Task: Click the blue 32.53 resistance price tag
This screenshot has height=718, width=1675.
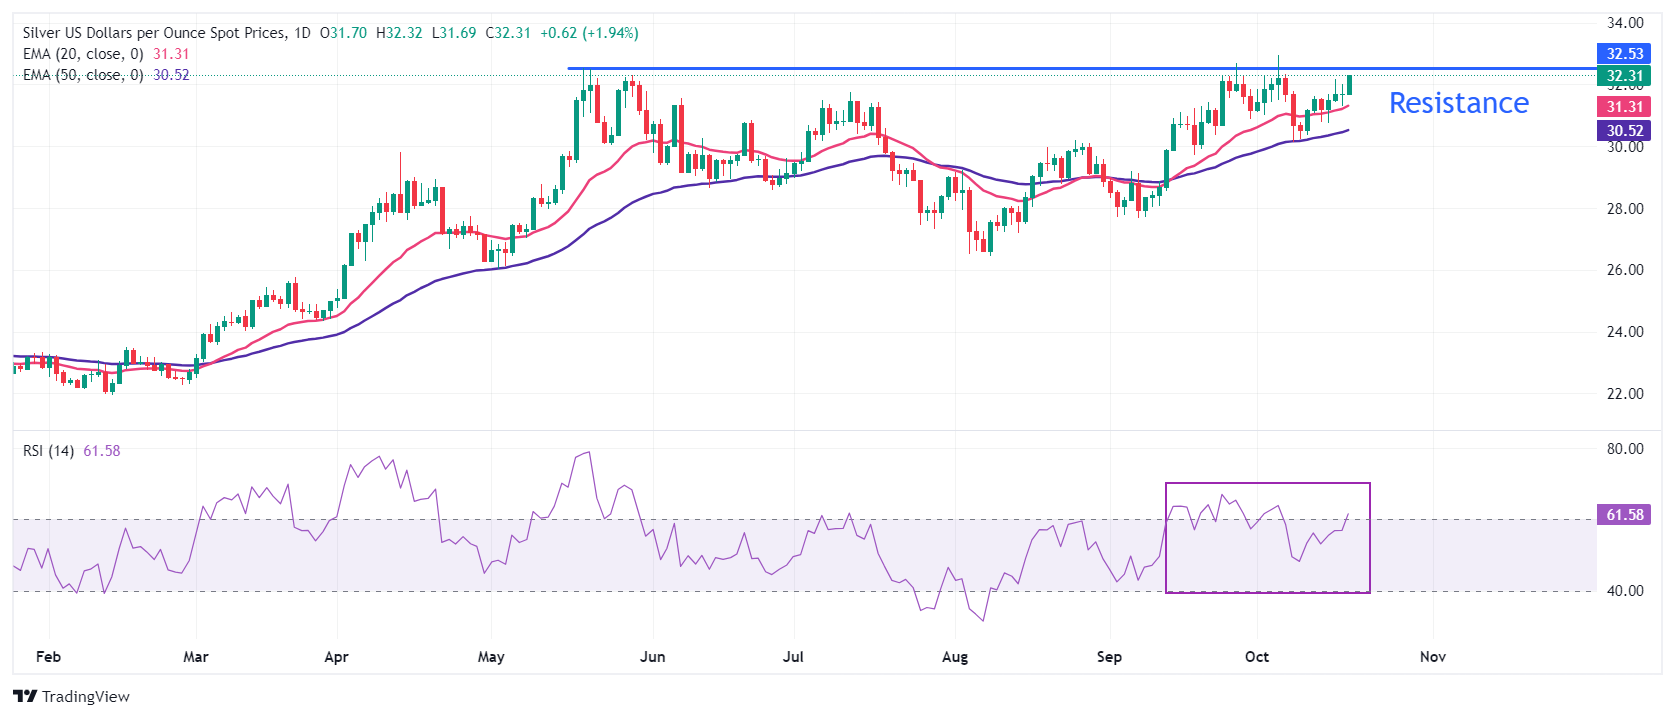Action: click(1624, 54)
